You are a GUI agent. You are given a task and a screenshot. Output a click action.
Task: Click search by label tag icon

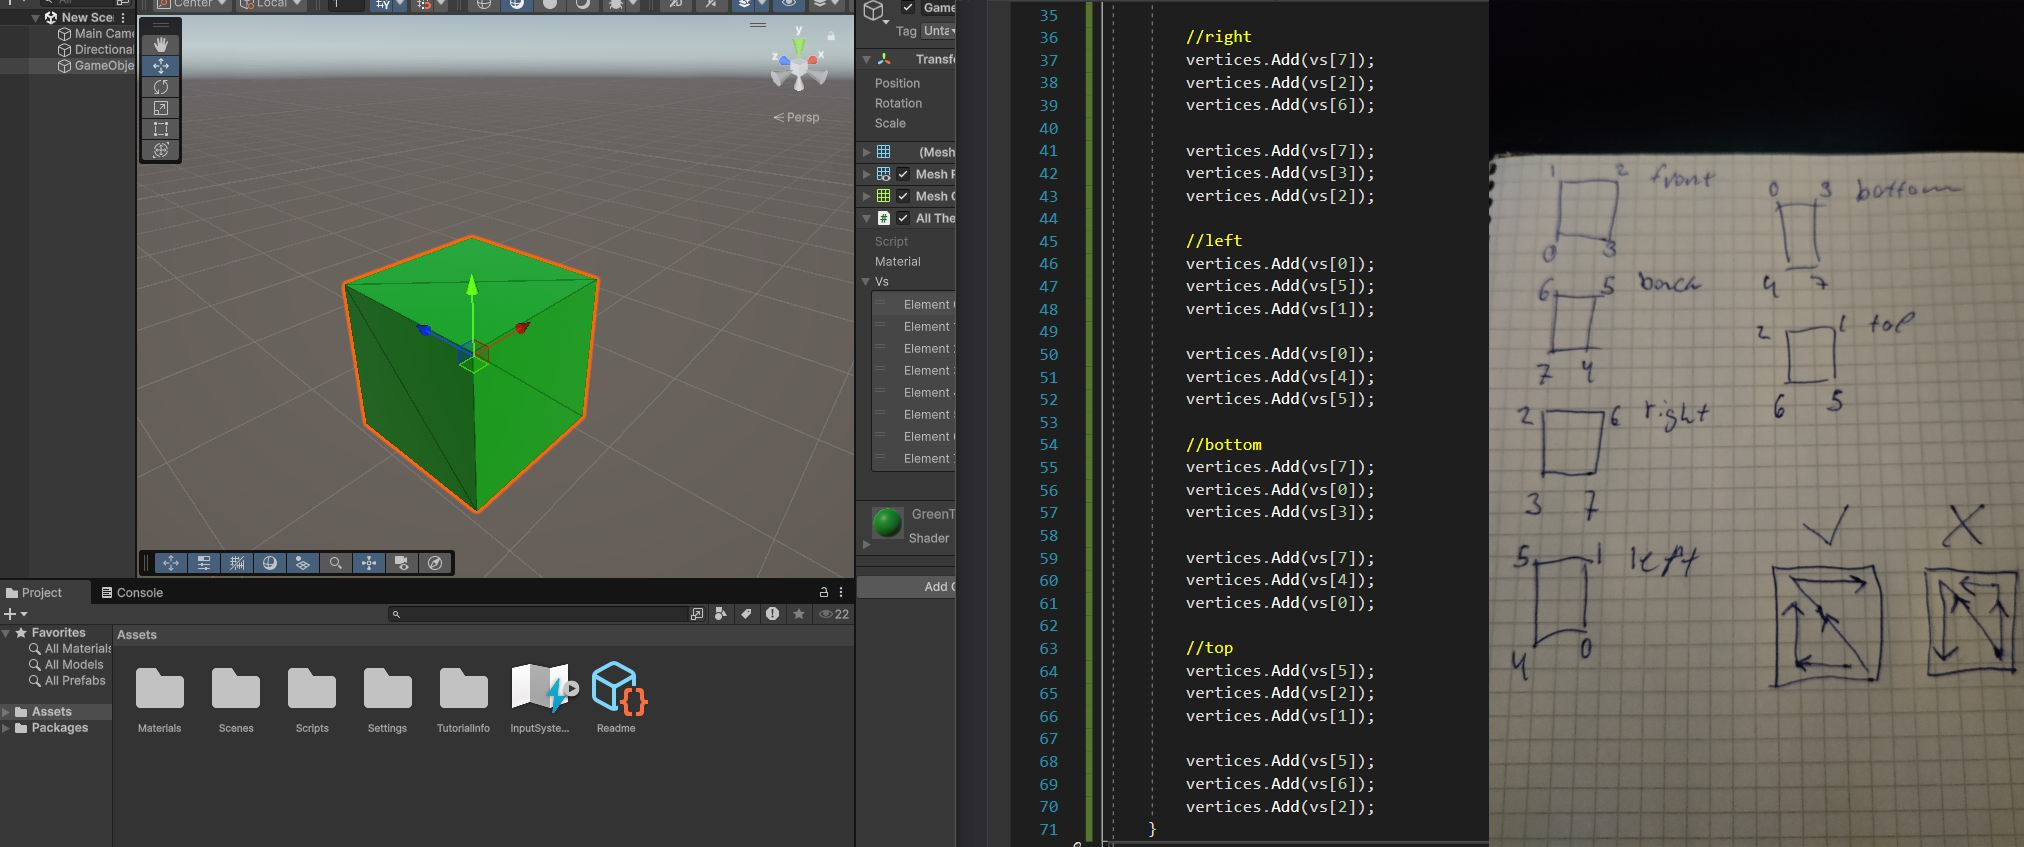click(x=746, y=614)
